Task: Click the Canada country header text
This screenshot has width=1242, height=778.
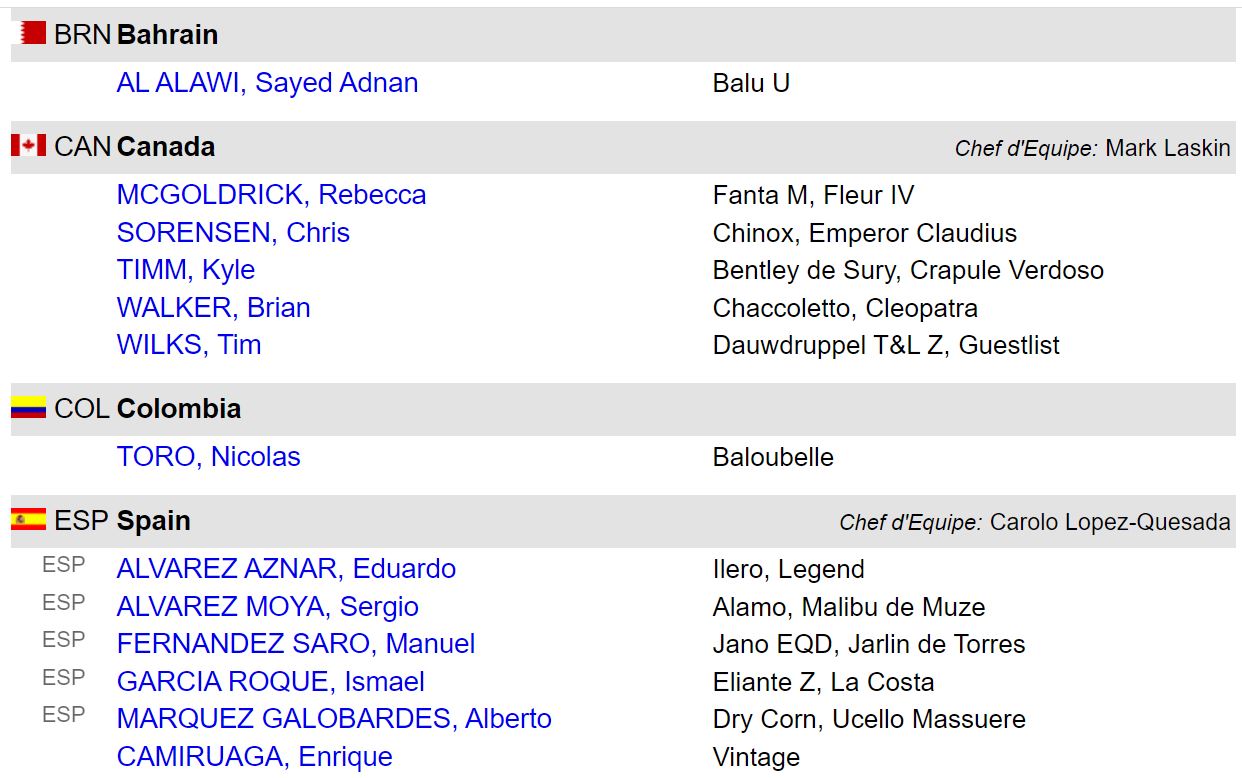Action: pyautogui.click(x=165, y=146)
